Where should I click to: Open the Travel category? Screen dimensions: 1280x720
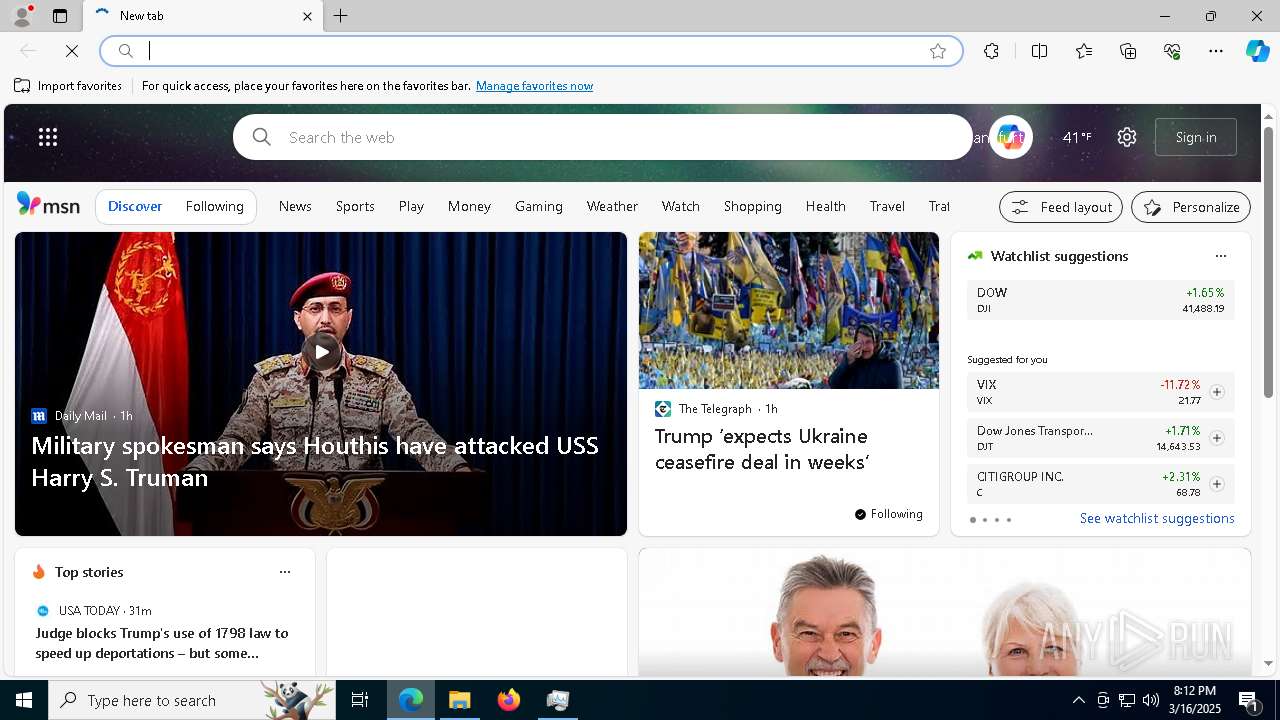coord(887,206)
